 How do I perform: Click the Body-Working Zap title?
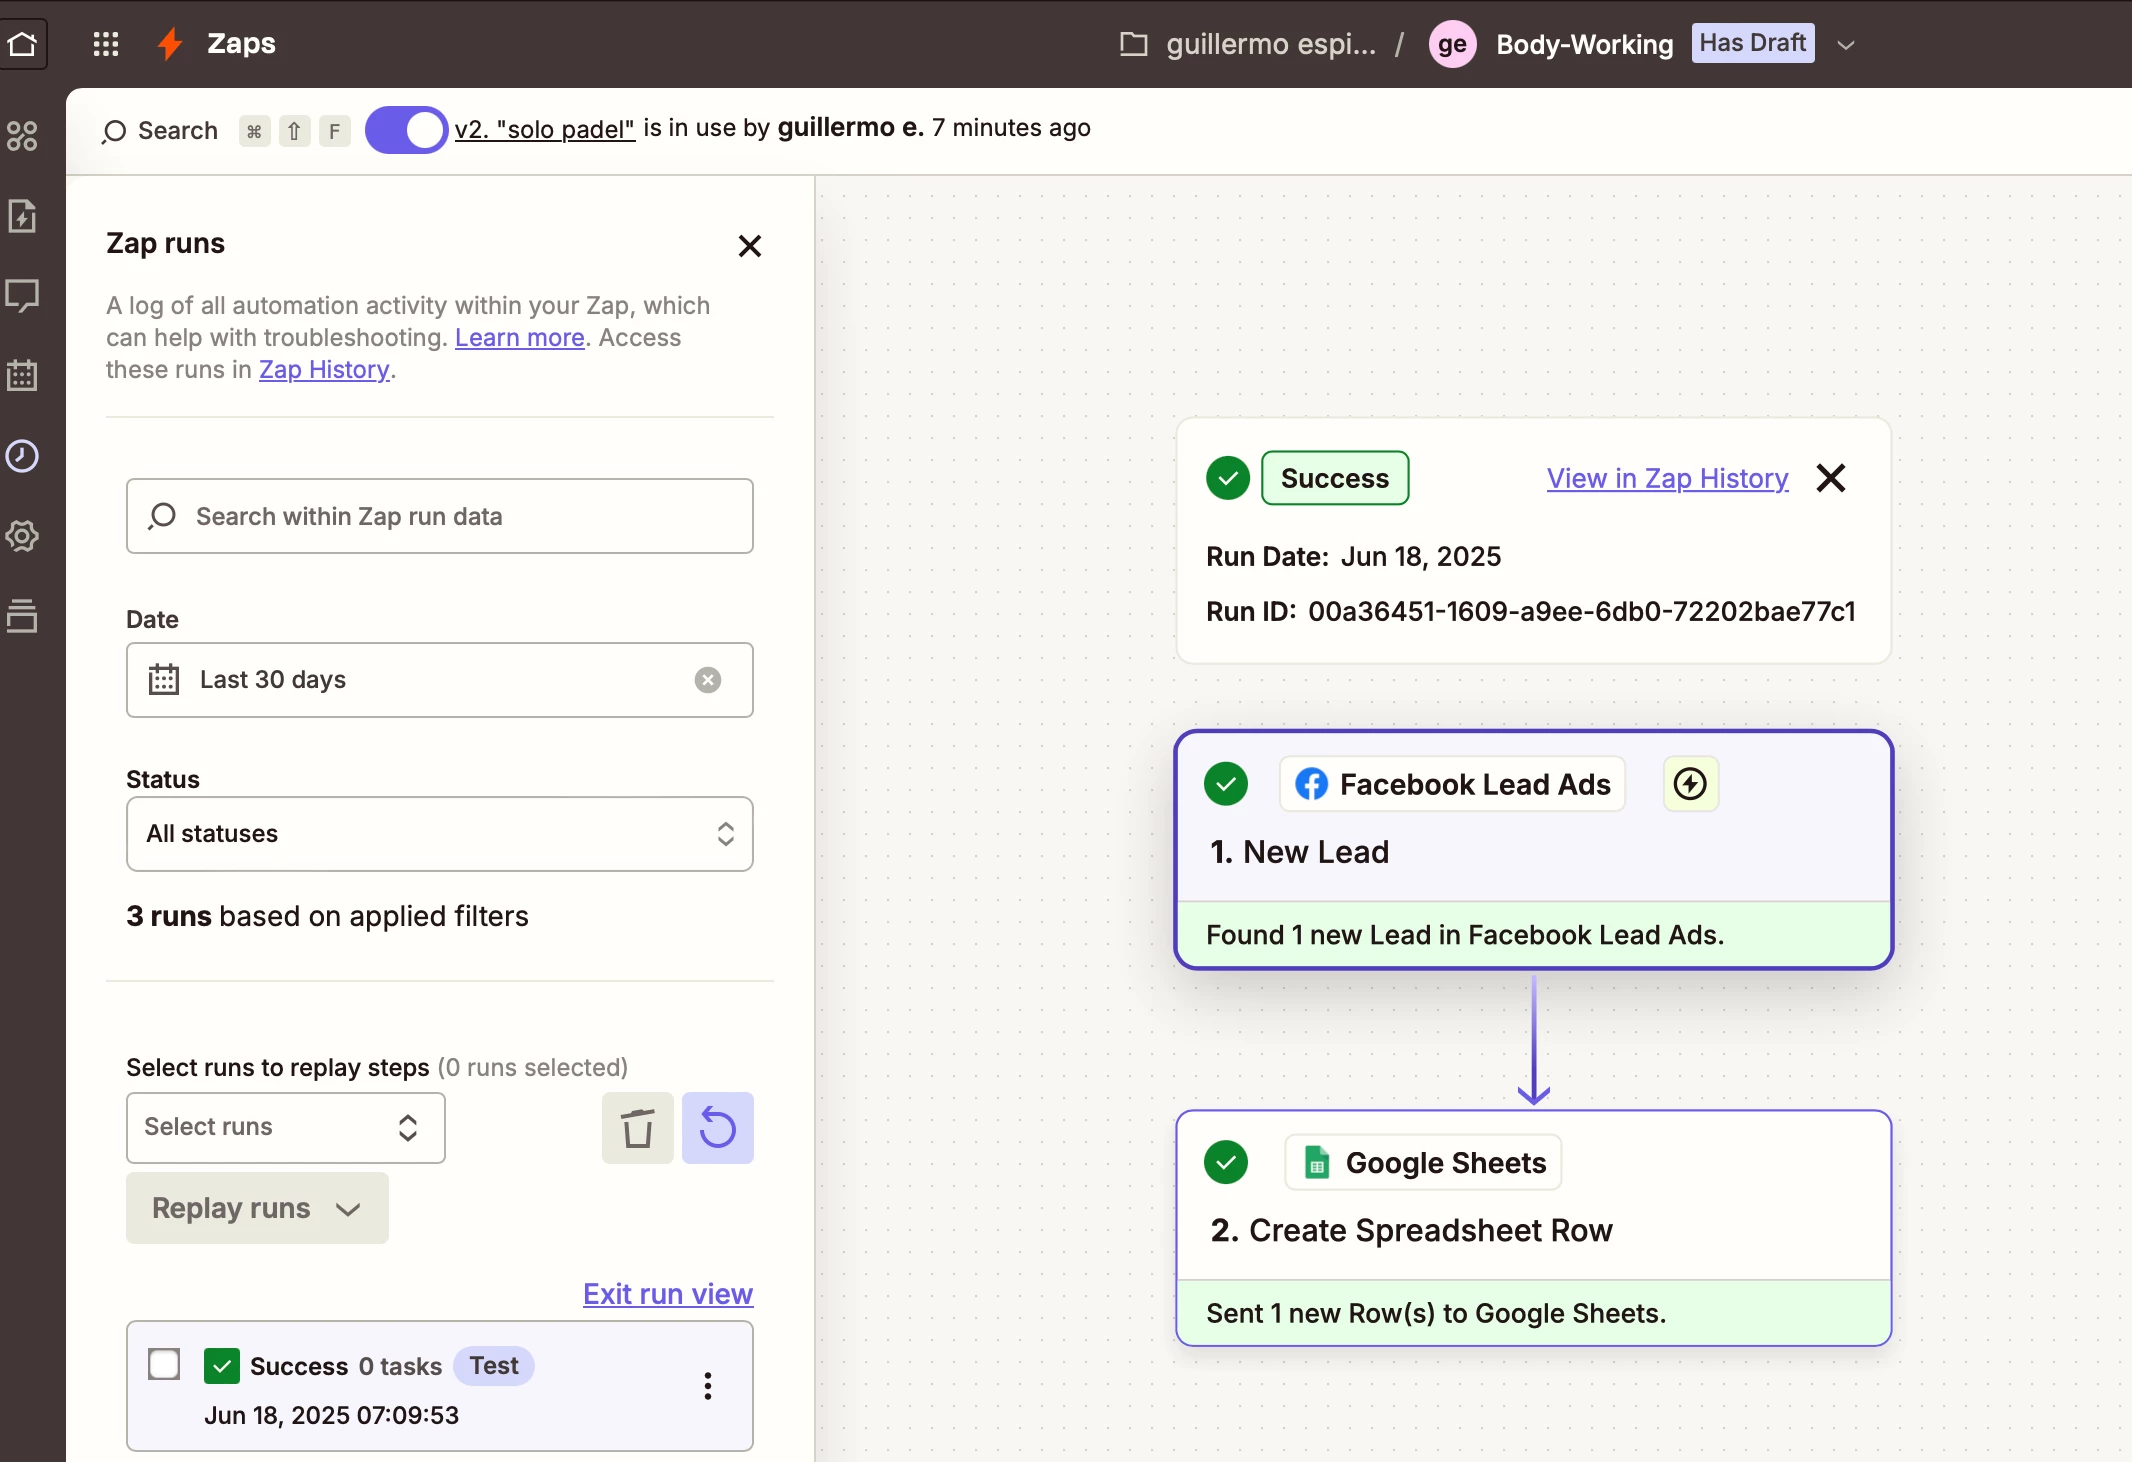point(1585,45)
